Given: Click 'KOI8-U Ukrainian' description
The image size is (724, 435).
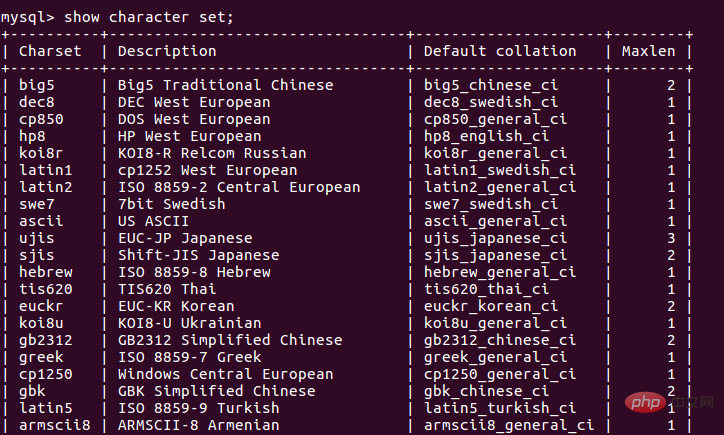Looking at the screenshot, I should (189, 323).
